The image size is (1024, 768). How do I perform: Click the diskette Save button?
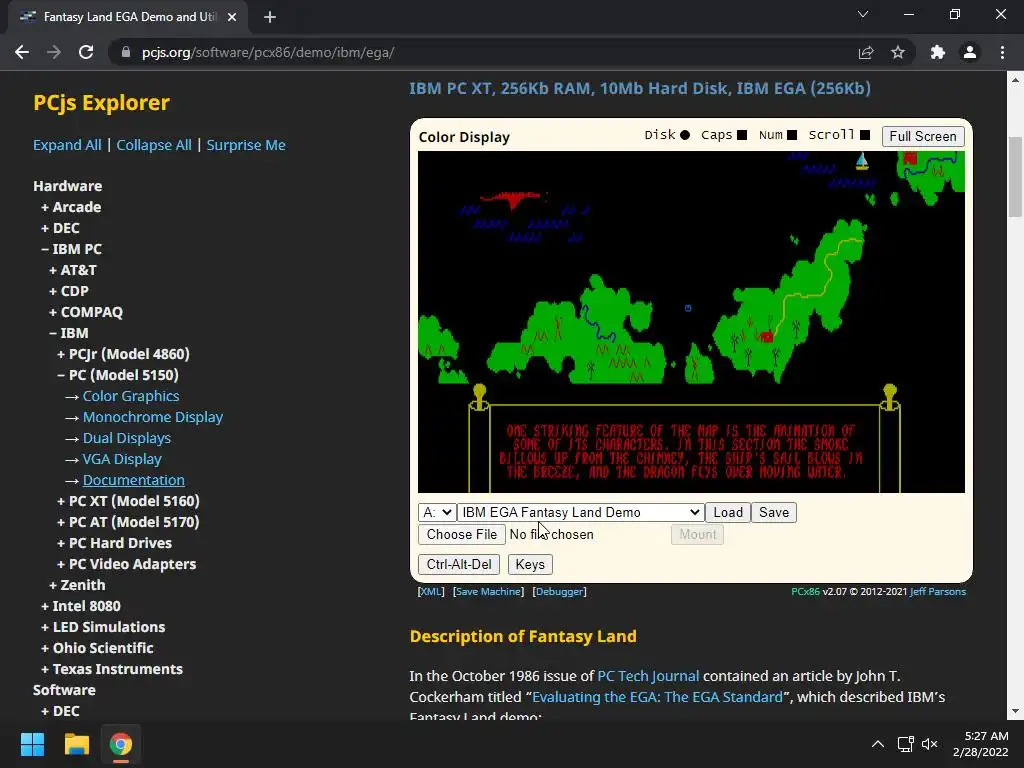click(774, 513)
